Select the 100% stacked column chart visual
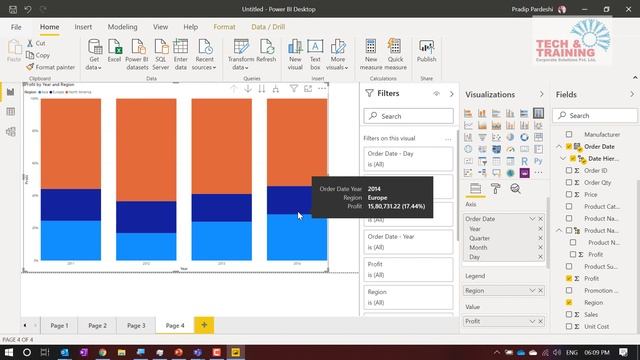This screenshot has height=360, width=640. pos(538,113)
